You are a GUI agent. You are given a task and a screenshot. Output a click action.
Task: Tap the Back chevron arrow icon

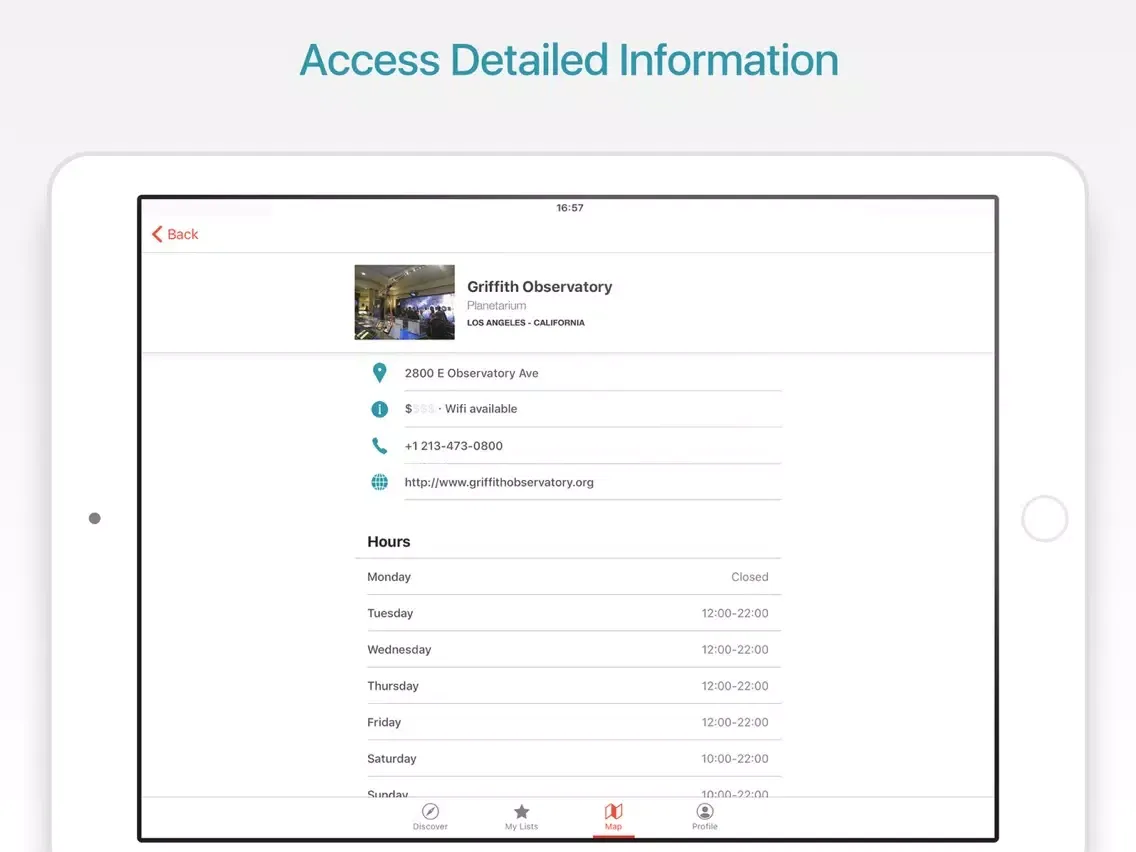(x=156, y=234)
